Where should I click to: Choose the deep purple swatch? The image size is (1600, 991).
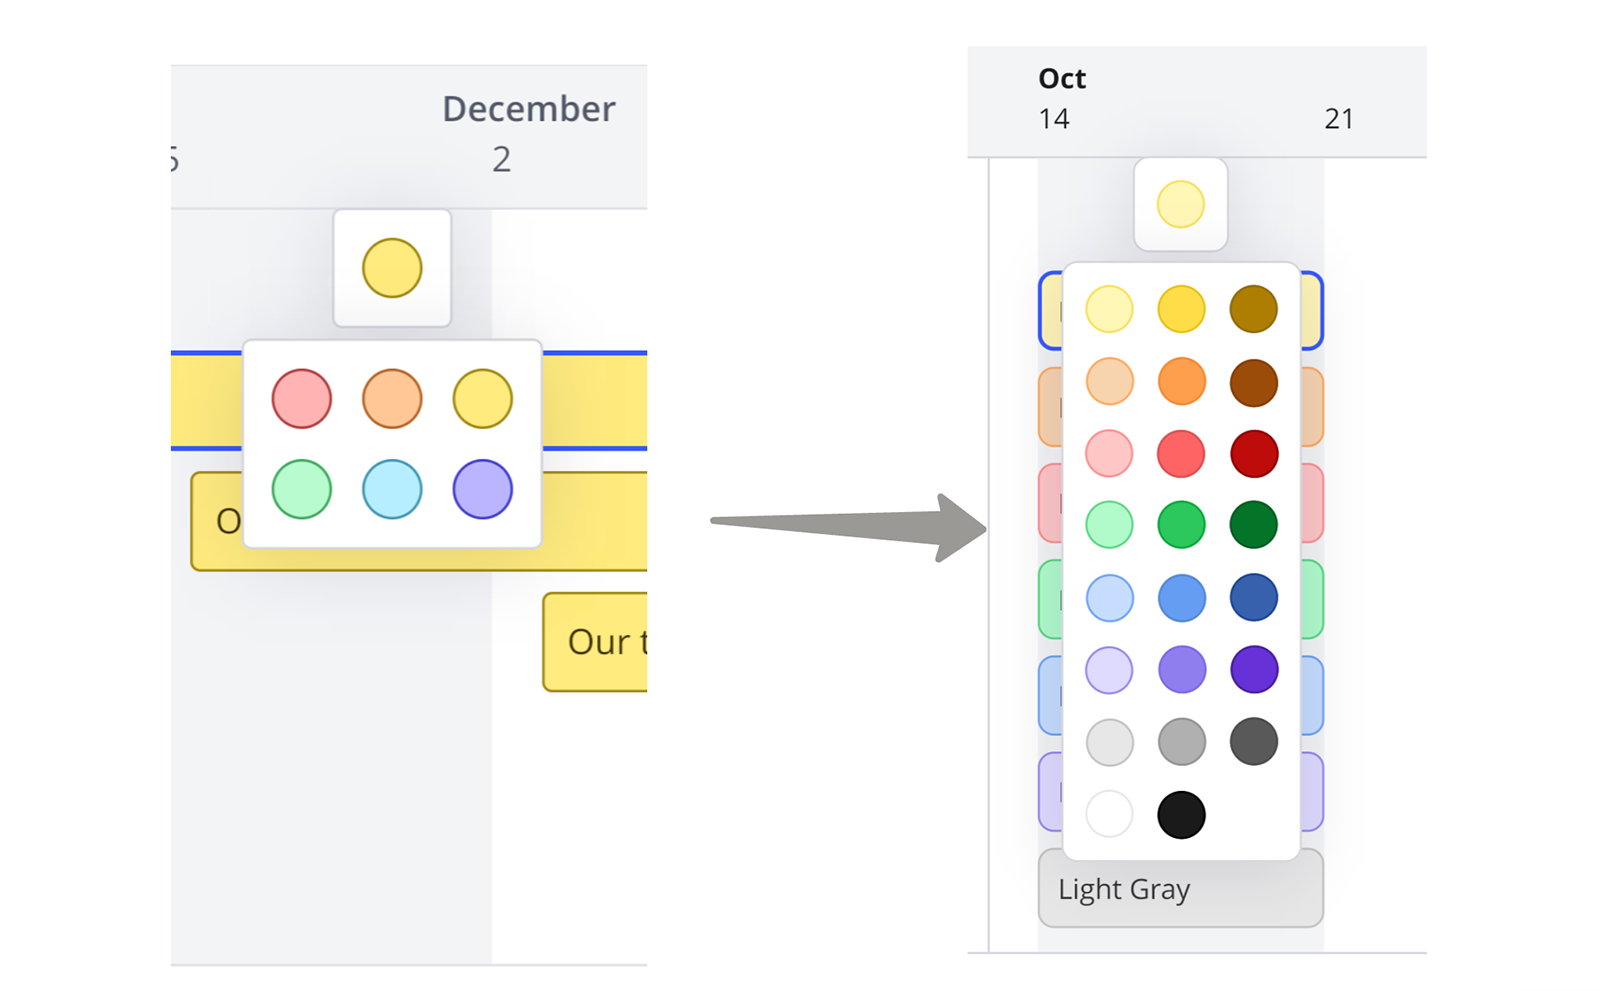[x=1253, y=669]
